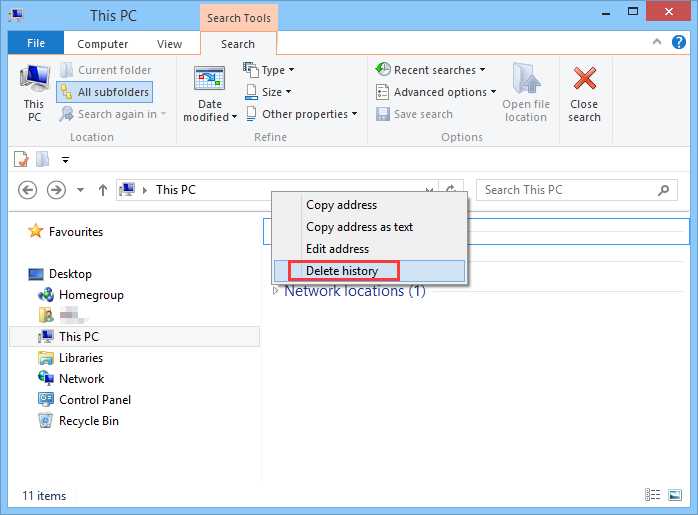
Task: Click This PC in address bar
Action: click(175, 190)
